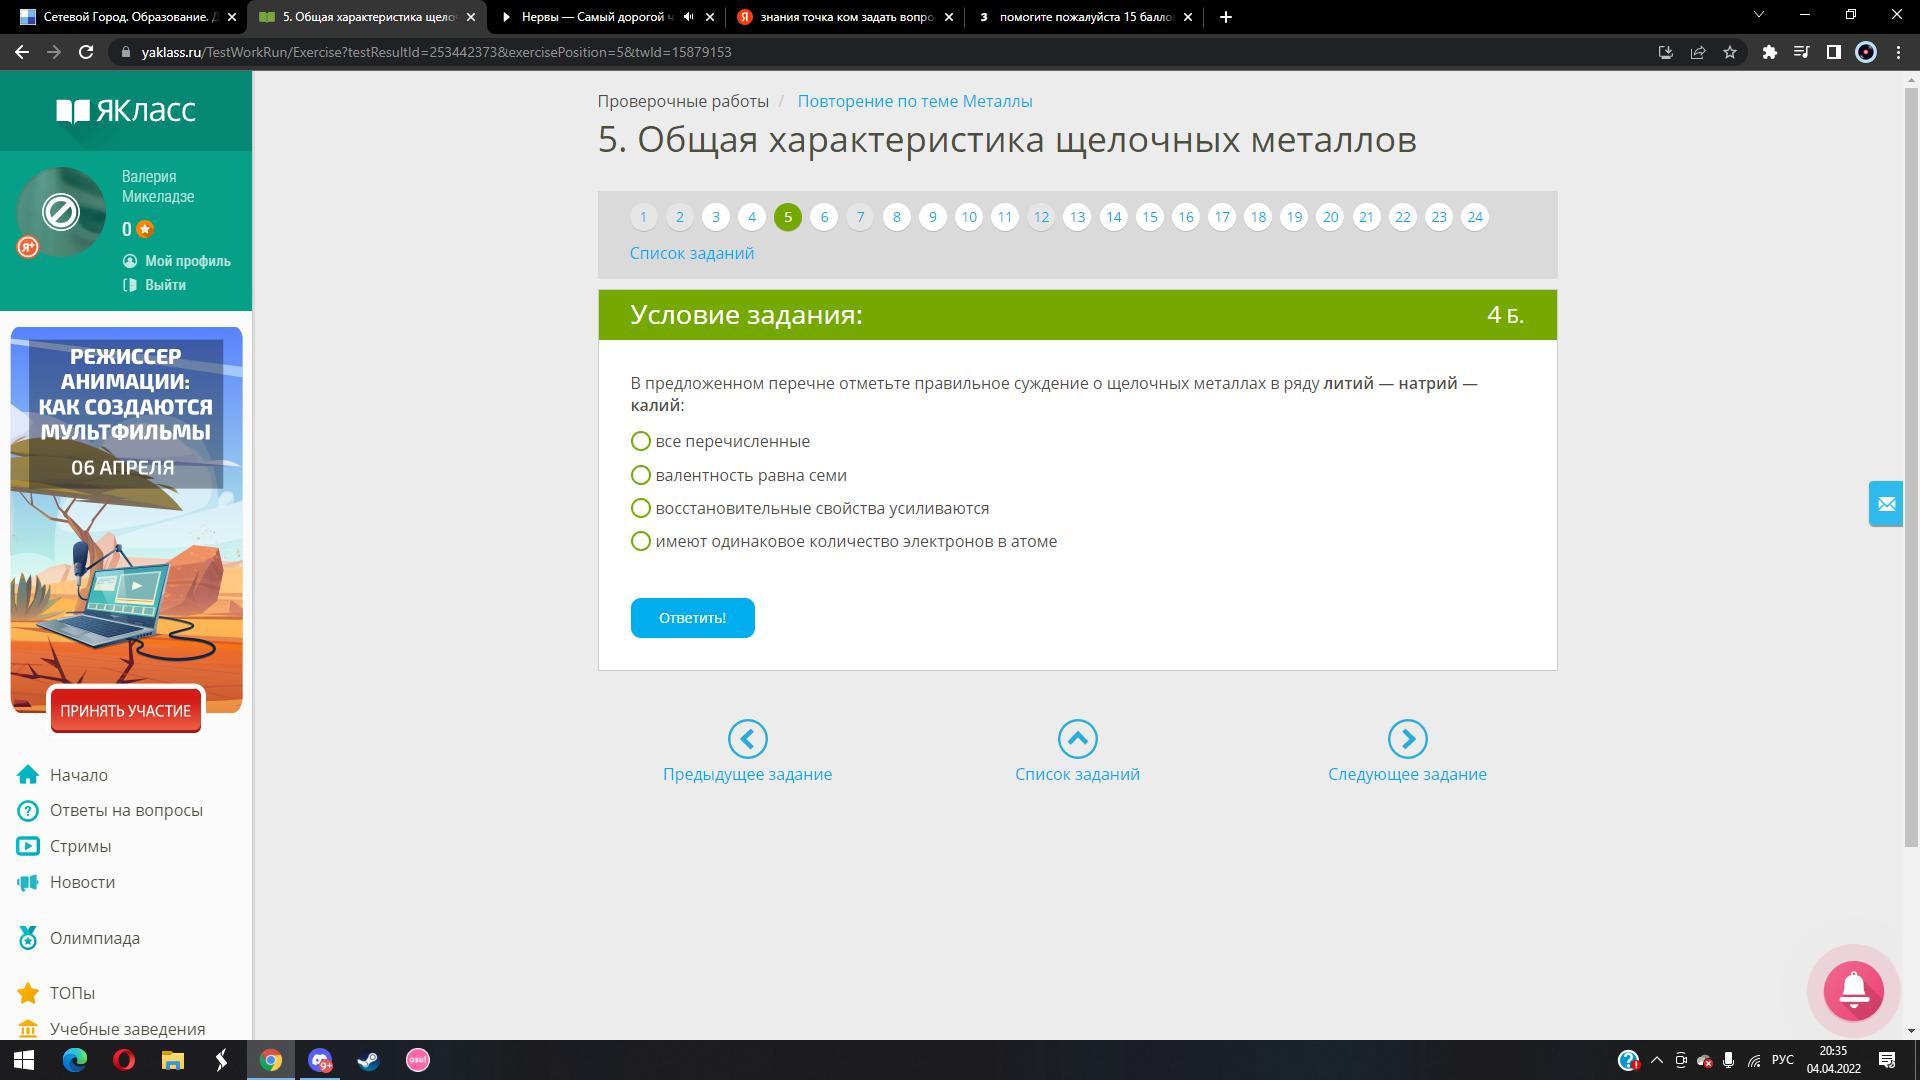
Task: Select the option 'все перечисленные'
Action: 641,441
